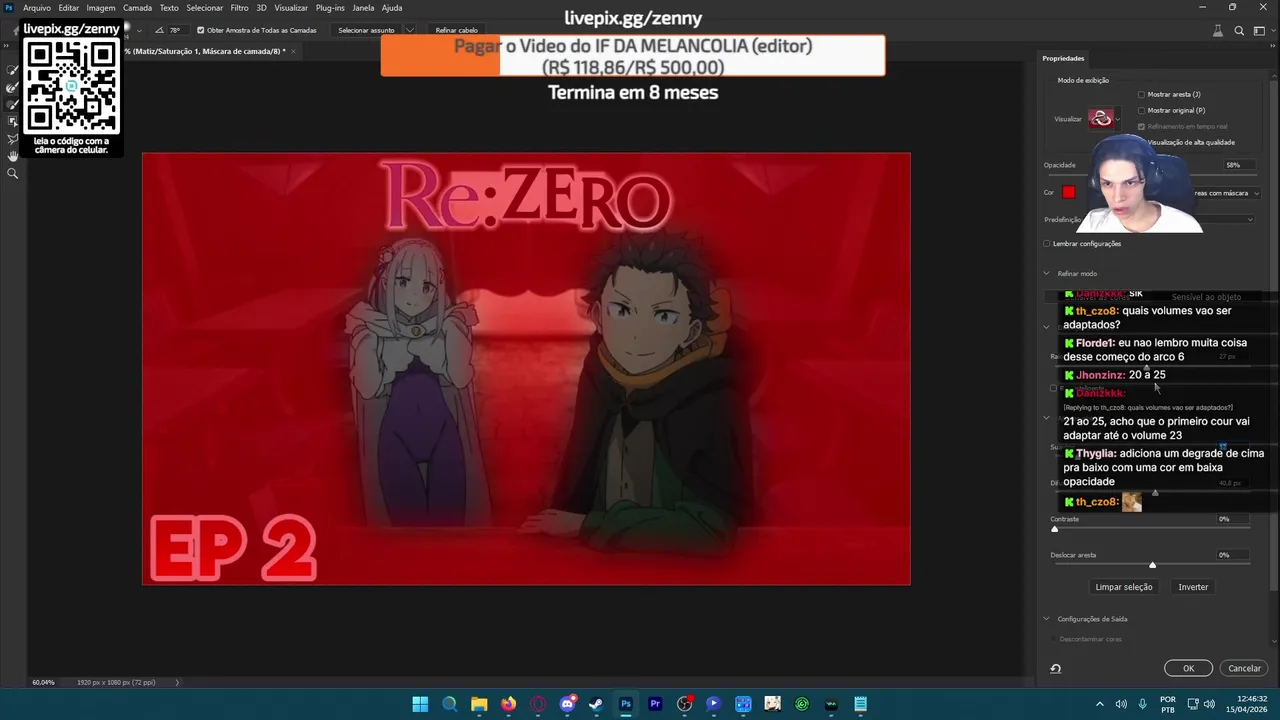The height and width of the screenshot is (720, 1280).
Task: Select the Refine Edge Brush tool
Action: tap(13, 88)
